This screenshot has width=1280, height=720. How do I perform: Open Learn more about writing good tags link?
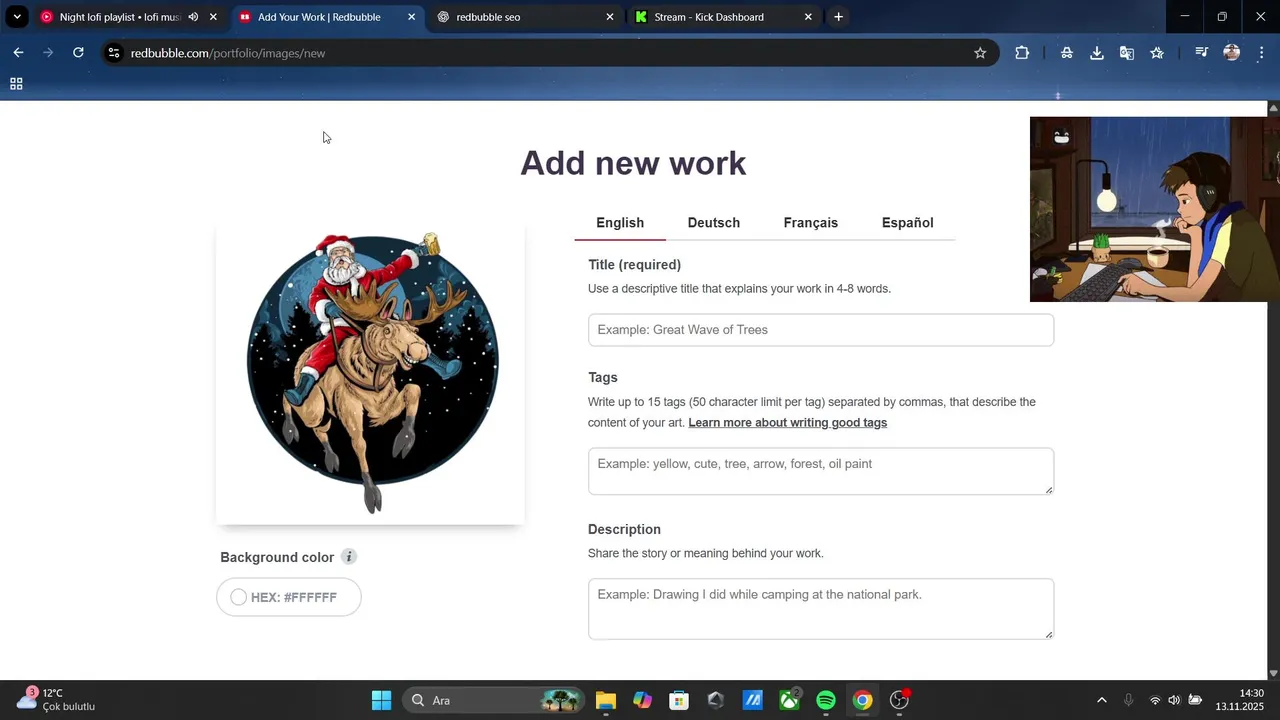pos(788,423)
